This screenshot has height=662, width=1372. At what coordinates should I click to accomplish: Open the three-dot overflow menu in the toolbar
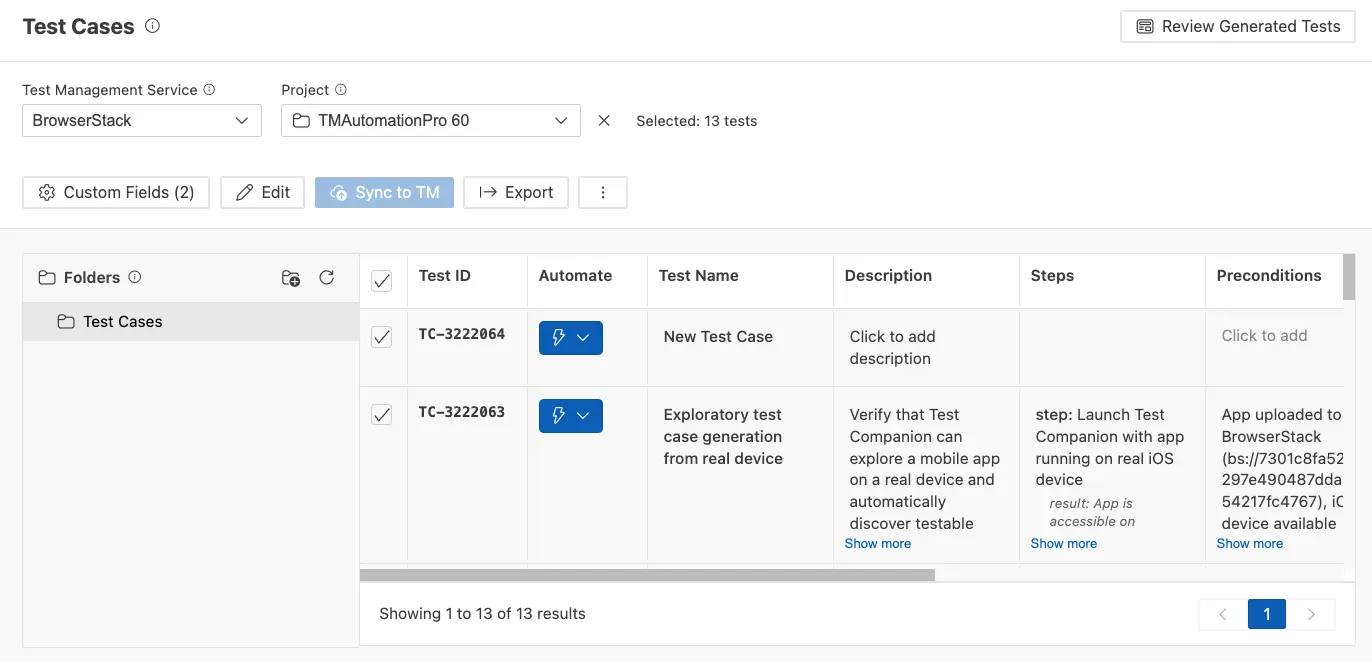click(603, 192)
